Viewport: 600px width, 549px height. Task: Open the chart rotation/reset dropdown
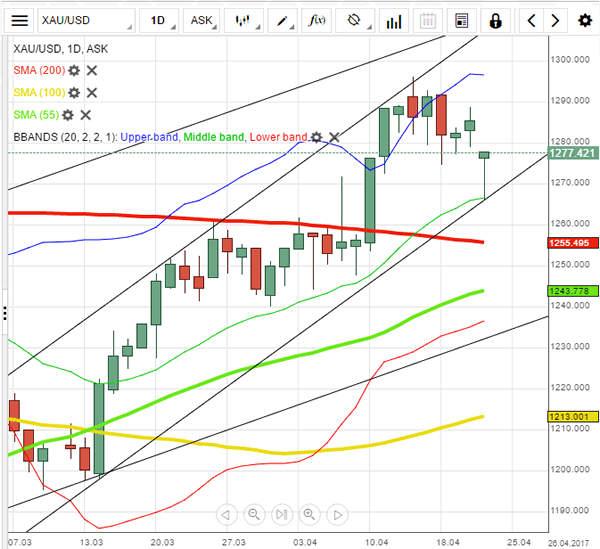[x=355, y=20]
